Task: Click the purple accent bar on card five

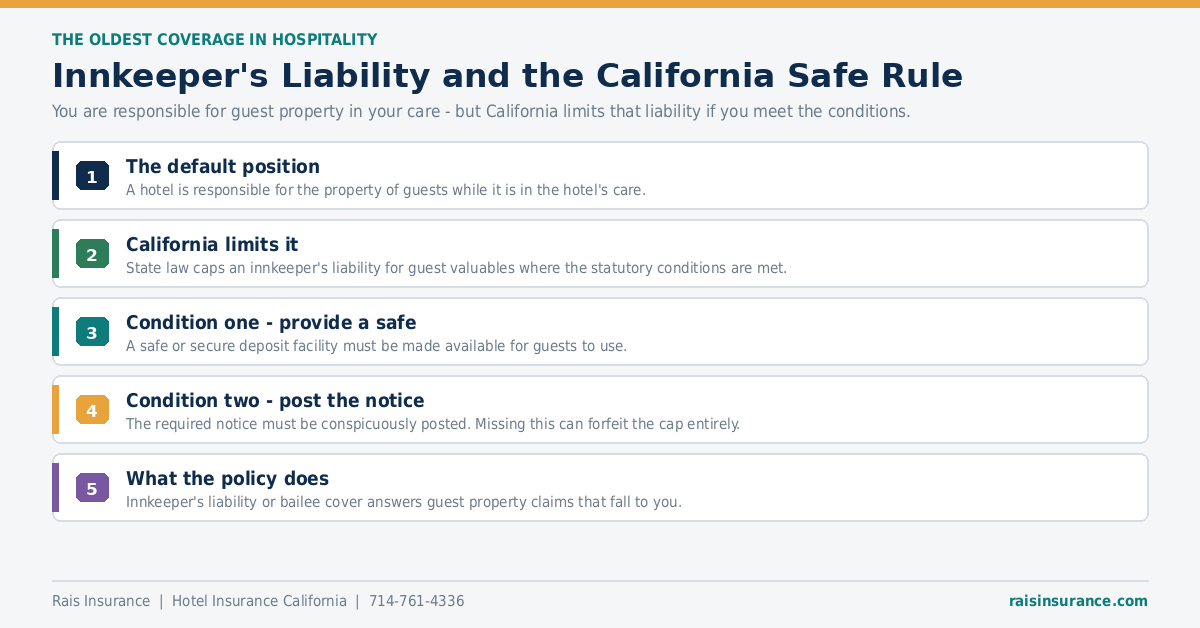Action: point(56,488)
